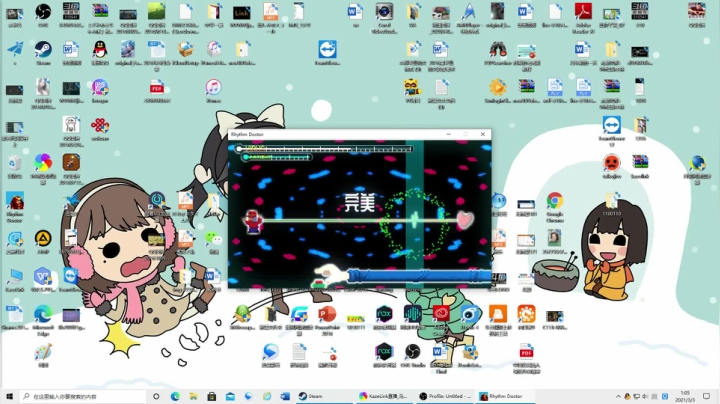
Task: Open the blue paper-plane shortcut on the left edge
Action: tap(15, 50)
